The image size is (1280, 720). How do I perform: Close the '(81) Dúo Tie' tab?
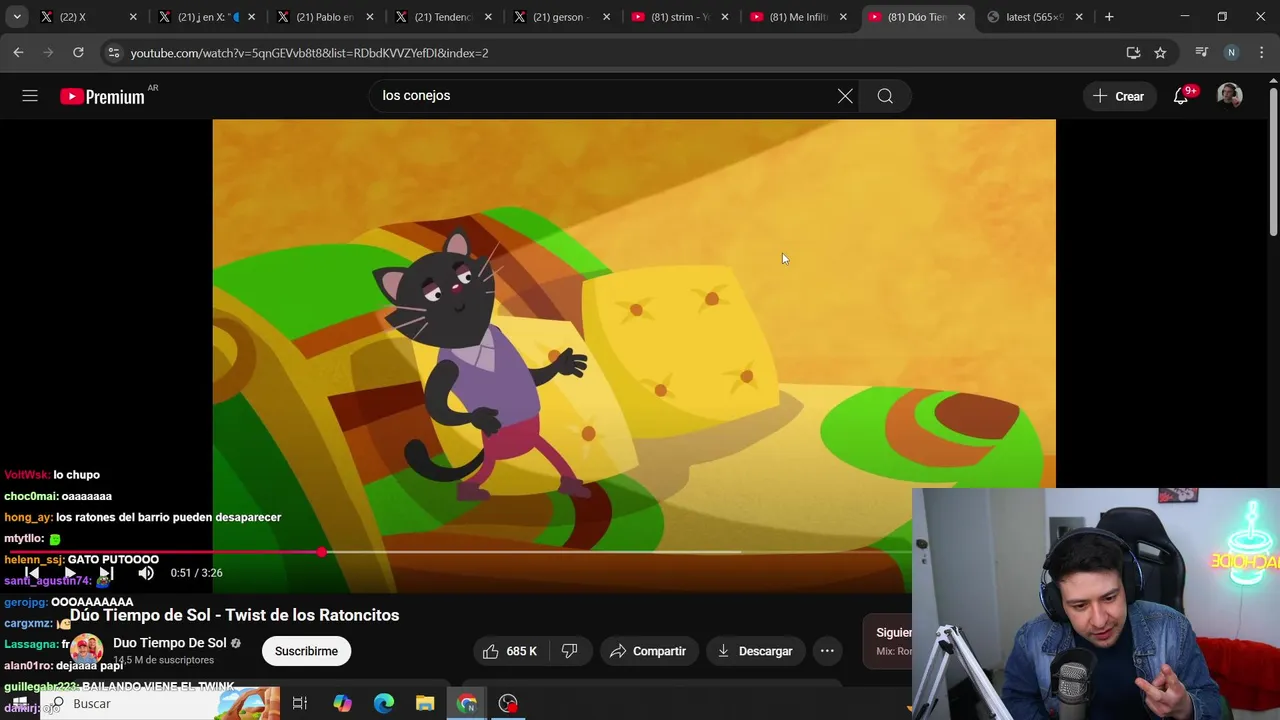[x=961, y=17]
